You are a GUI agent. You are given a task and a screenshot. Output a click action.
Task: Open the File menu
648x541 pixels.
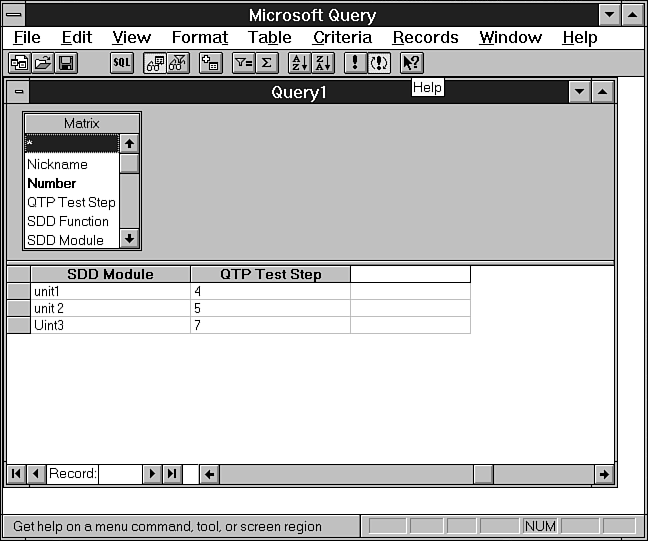tap(27, 38)
